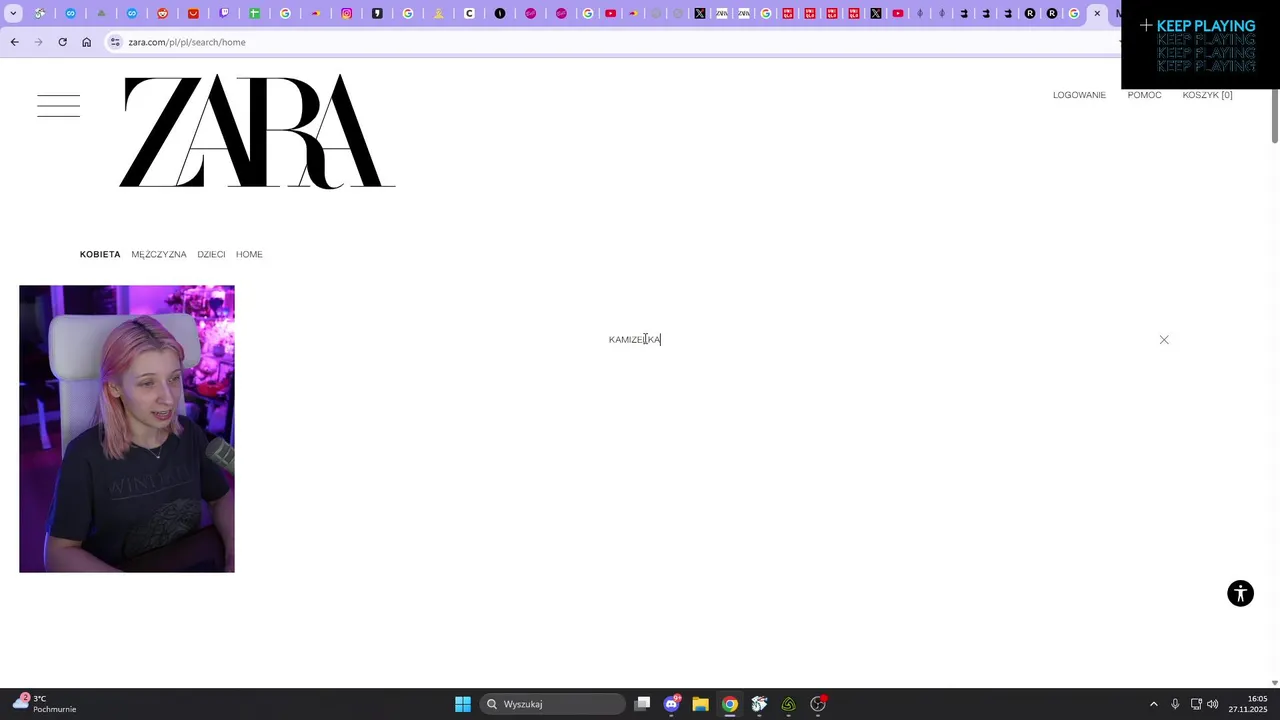Click the microphone tray icon
Image resolution: width=1280 pixels, height=720 pixels.
1175,704
